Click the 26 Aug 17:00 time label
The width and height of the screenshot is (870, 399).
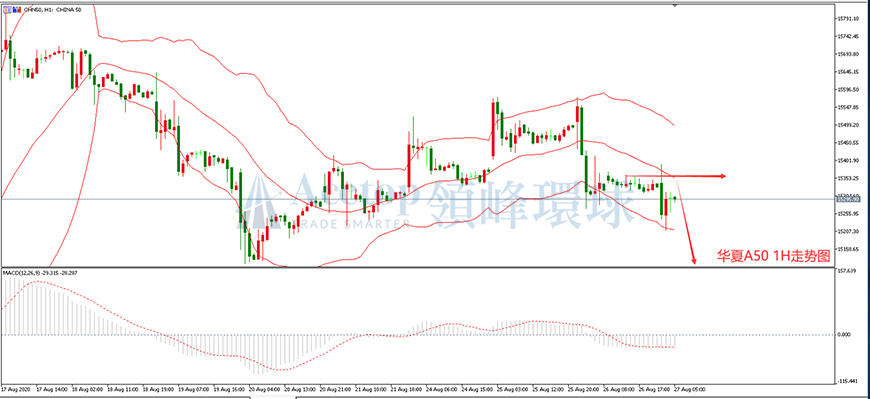pos(655,390)
